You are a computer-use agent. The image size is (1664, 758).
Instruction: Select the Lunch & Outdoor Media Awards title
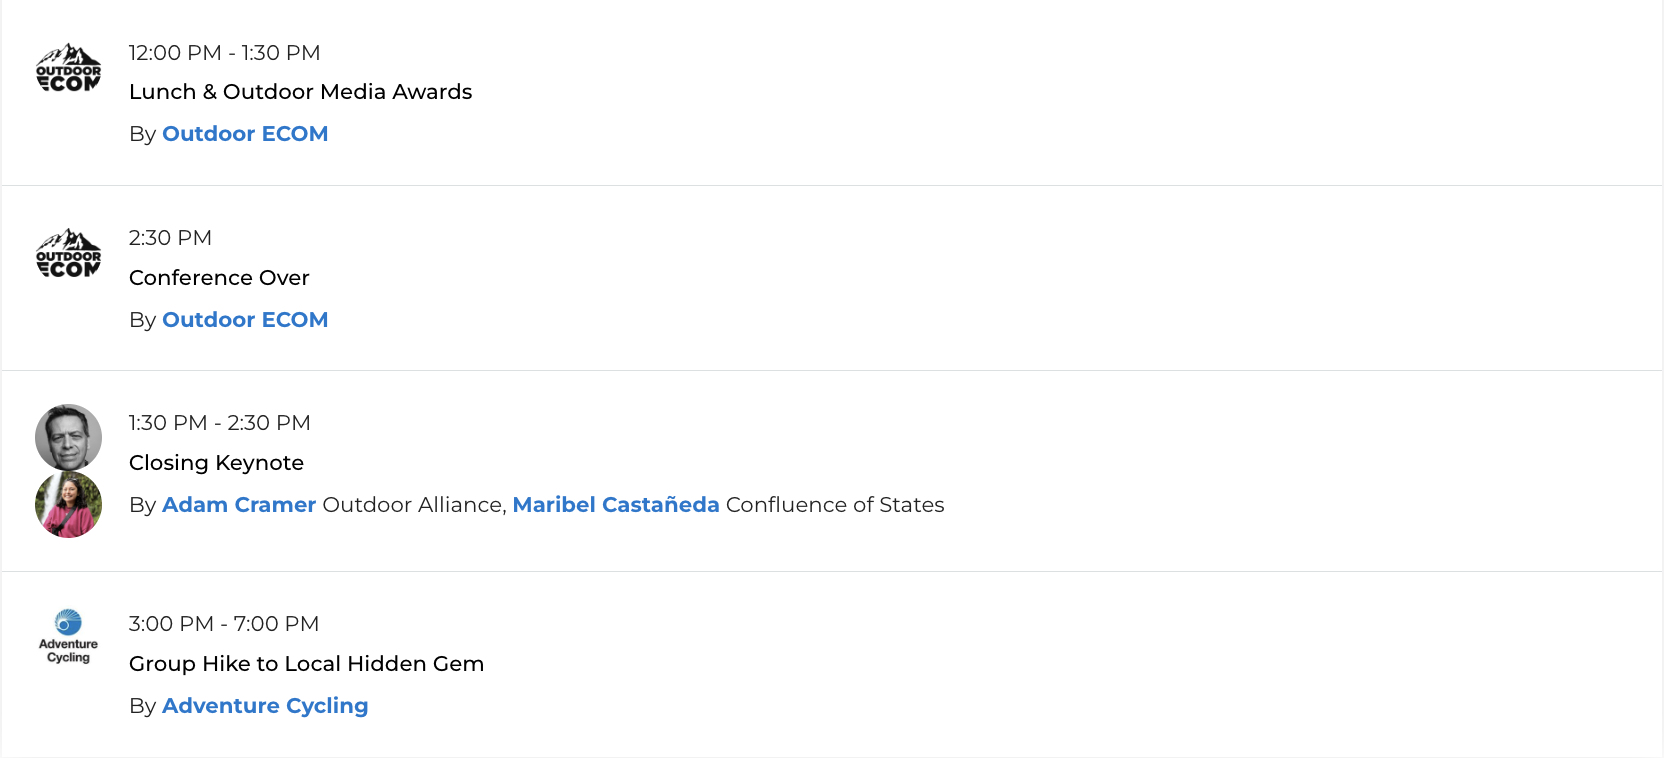coord(300,92)
